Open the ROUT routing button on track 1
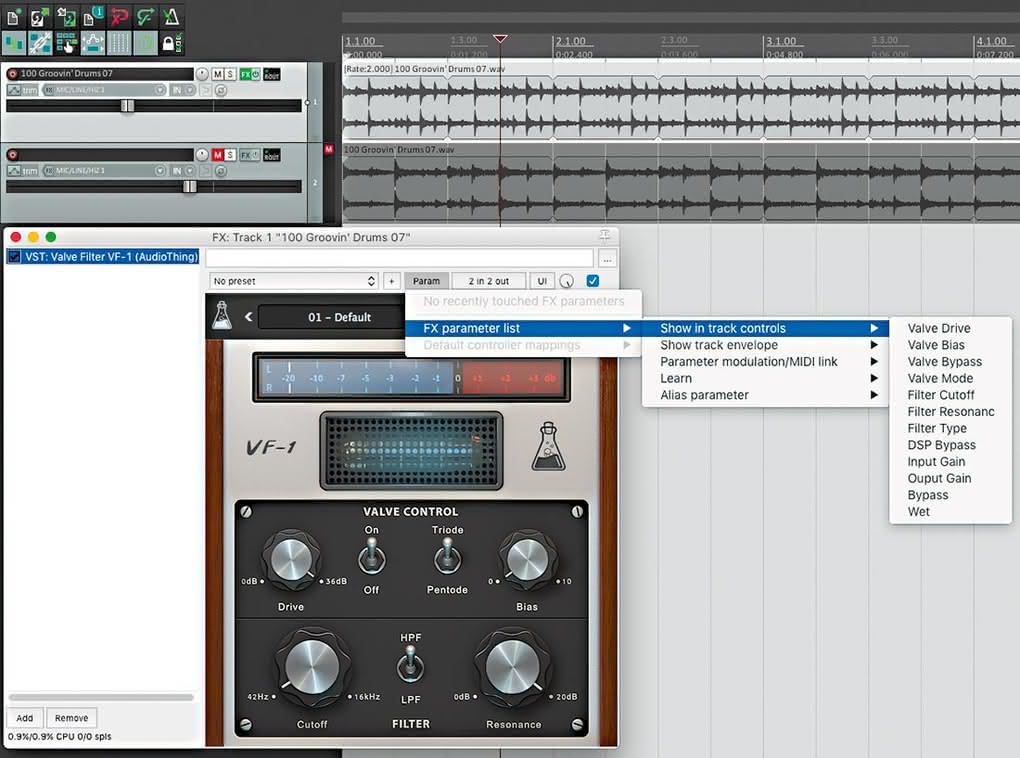Screen dimensions: 1020x758 click(272, 74)
